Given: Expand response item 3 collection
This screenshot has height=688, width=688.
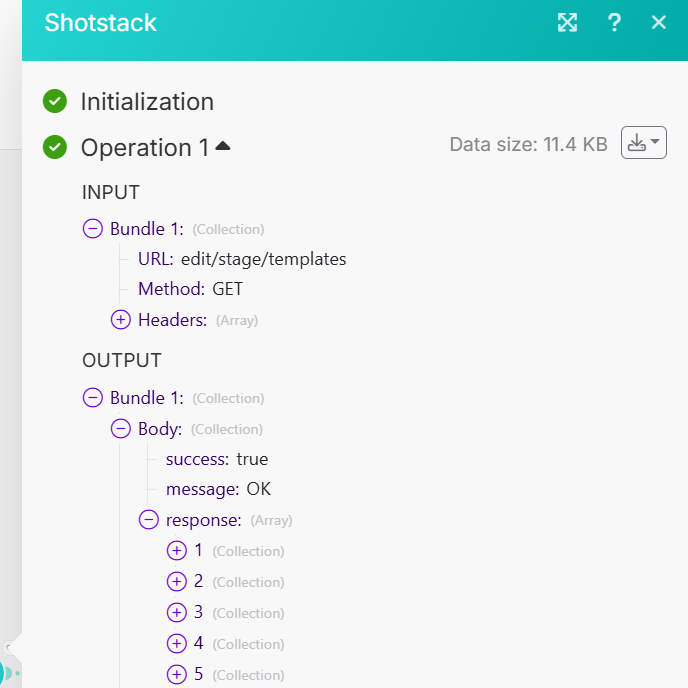Looking at the screenshot, I should click(x=177, y=613).
